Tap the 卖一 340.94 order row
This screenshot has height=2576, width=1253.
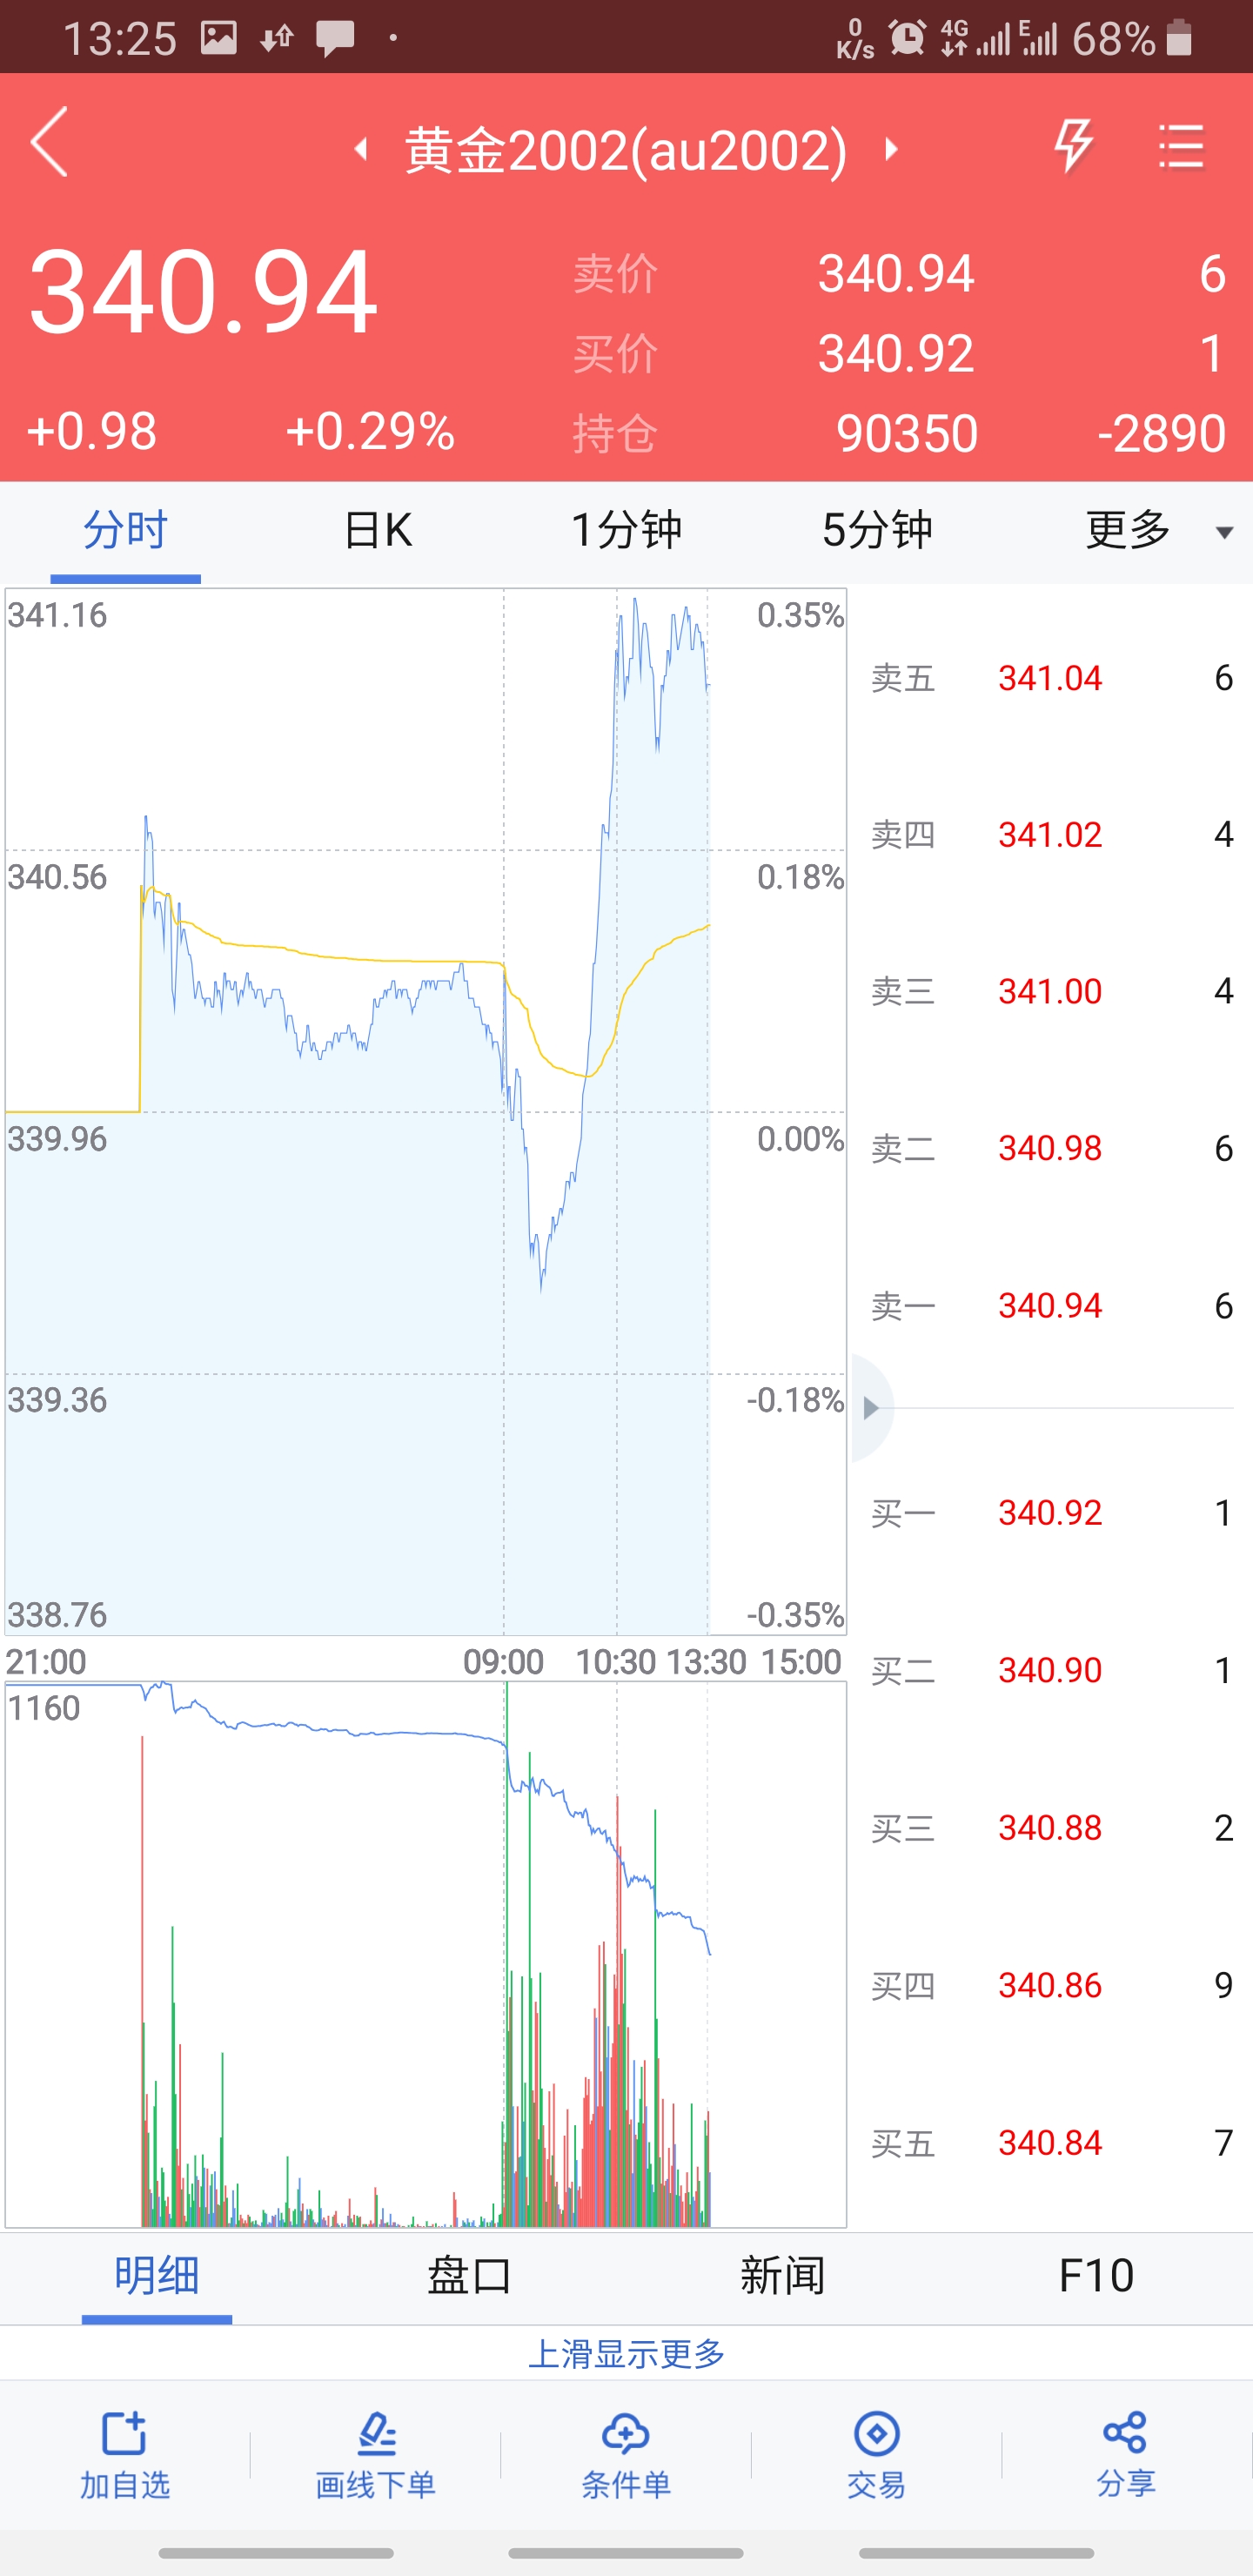pyautogui.click(x=1050, y=1306)
